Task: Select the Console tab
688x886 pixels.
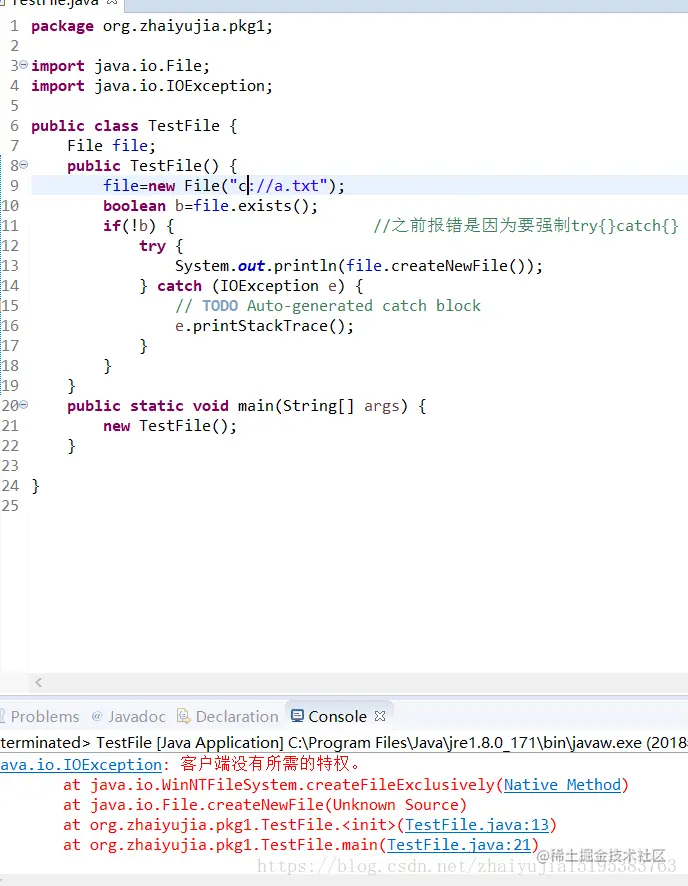Action: click(337, 716)
